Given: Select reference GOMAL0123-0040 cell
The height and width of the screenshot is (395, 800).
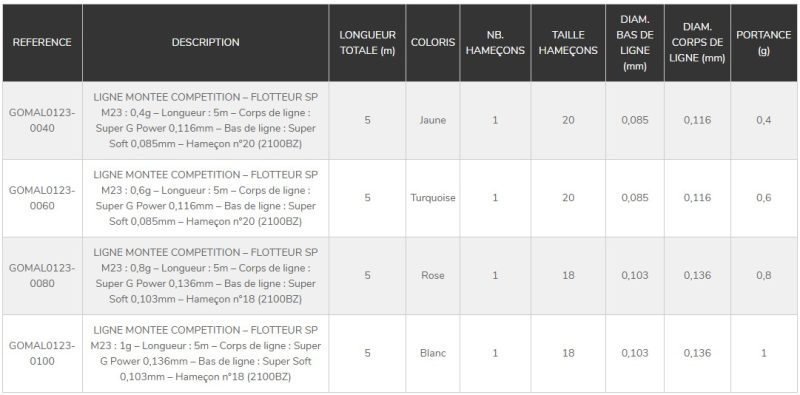Looking at the screenshot, I should tap(42, 120).
